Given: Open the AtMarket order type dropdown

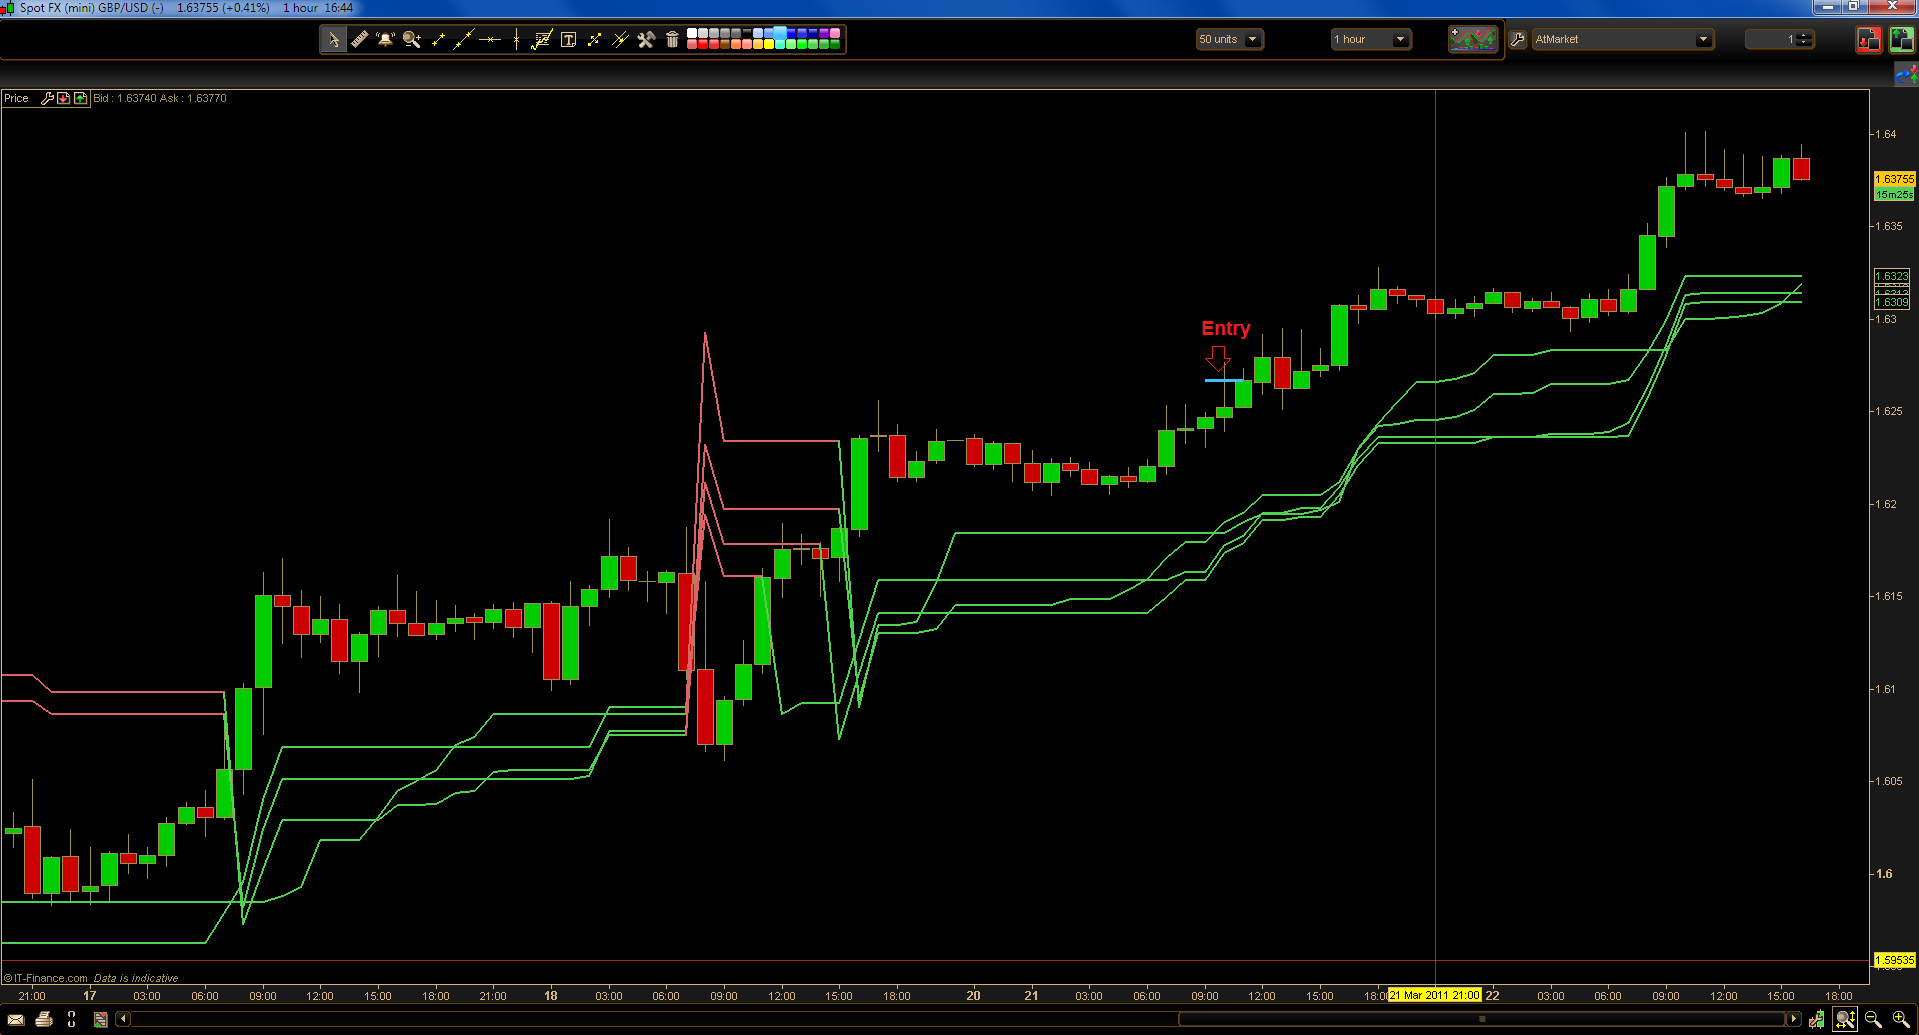Looking at the screenshot, I should click(1622, 39).
